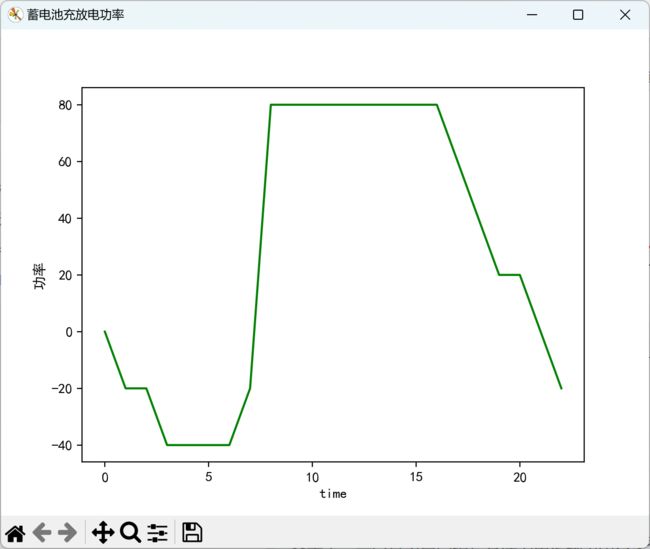Click x-axis tick label 15
Viewport: 650px width, 549px height.
tap(416, 477)
